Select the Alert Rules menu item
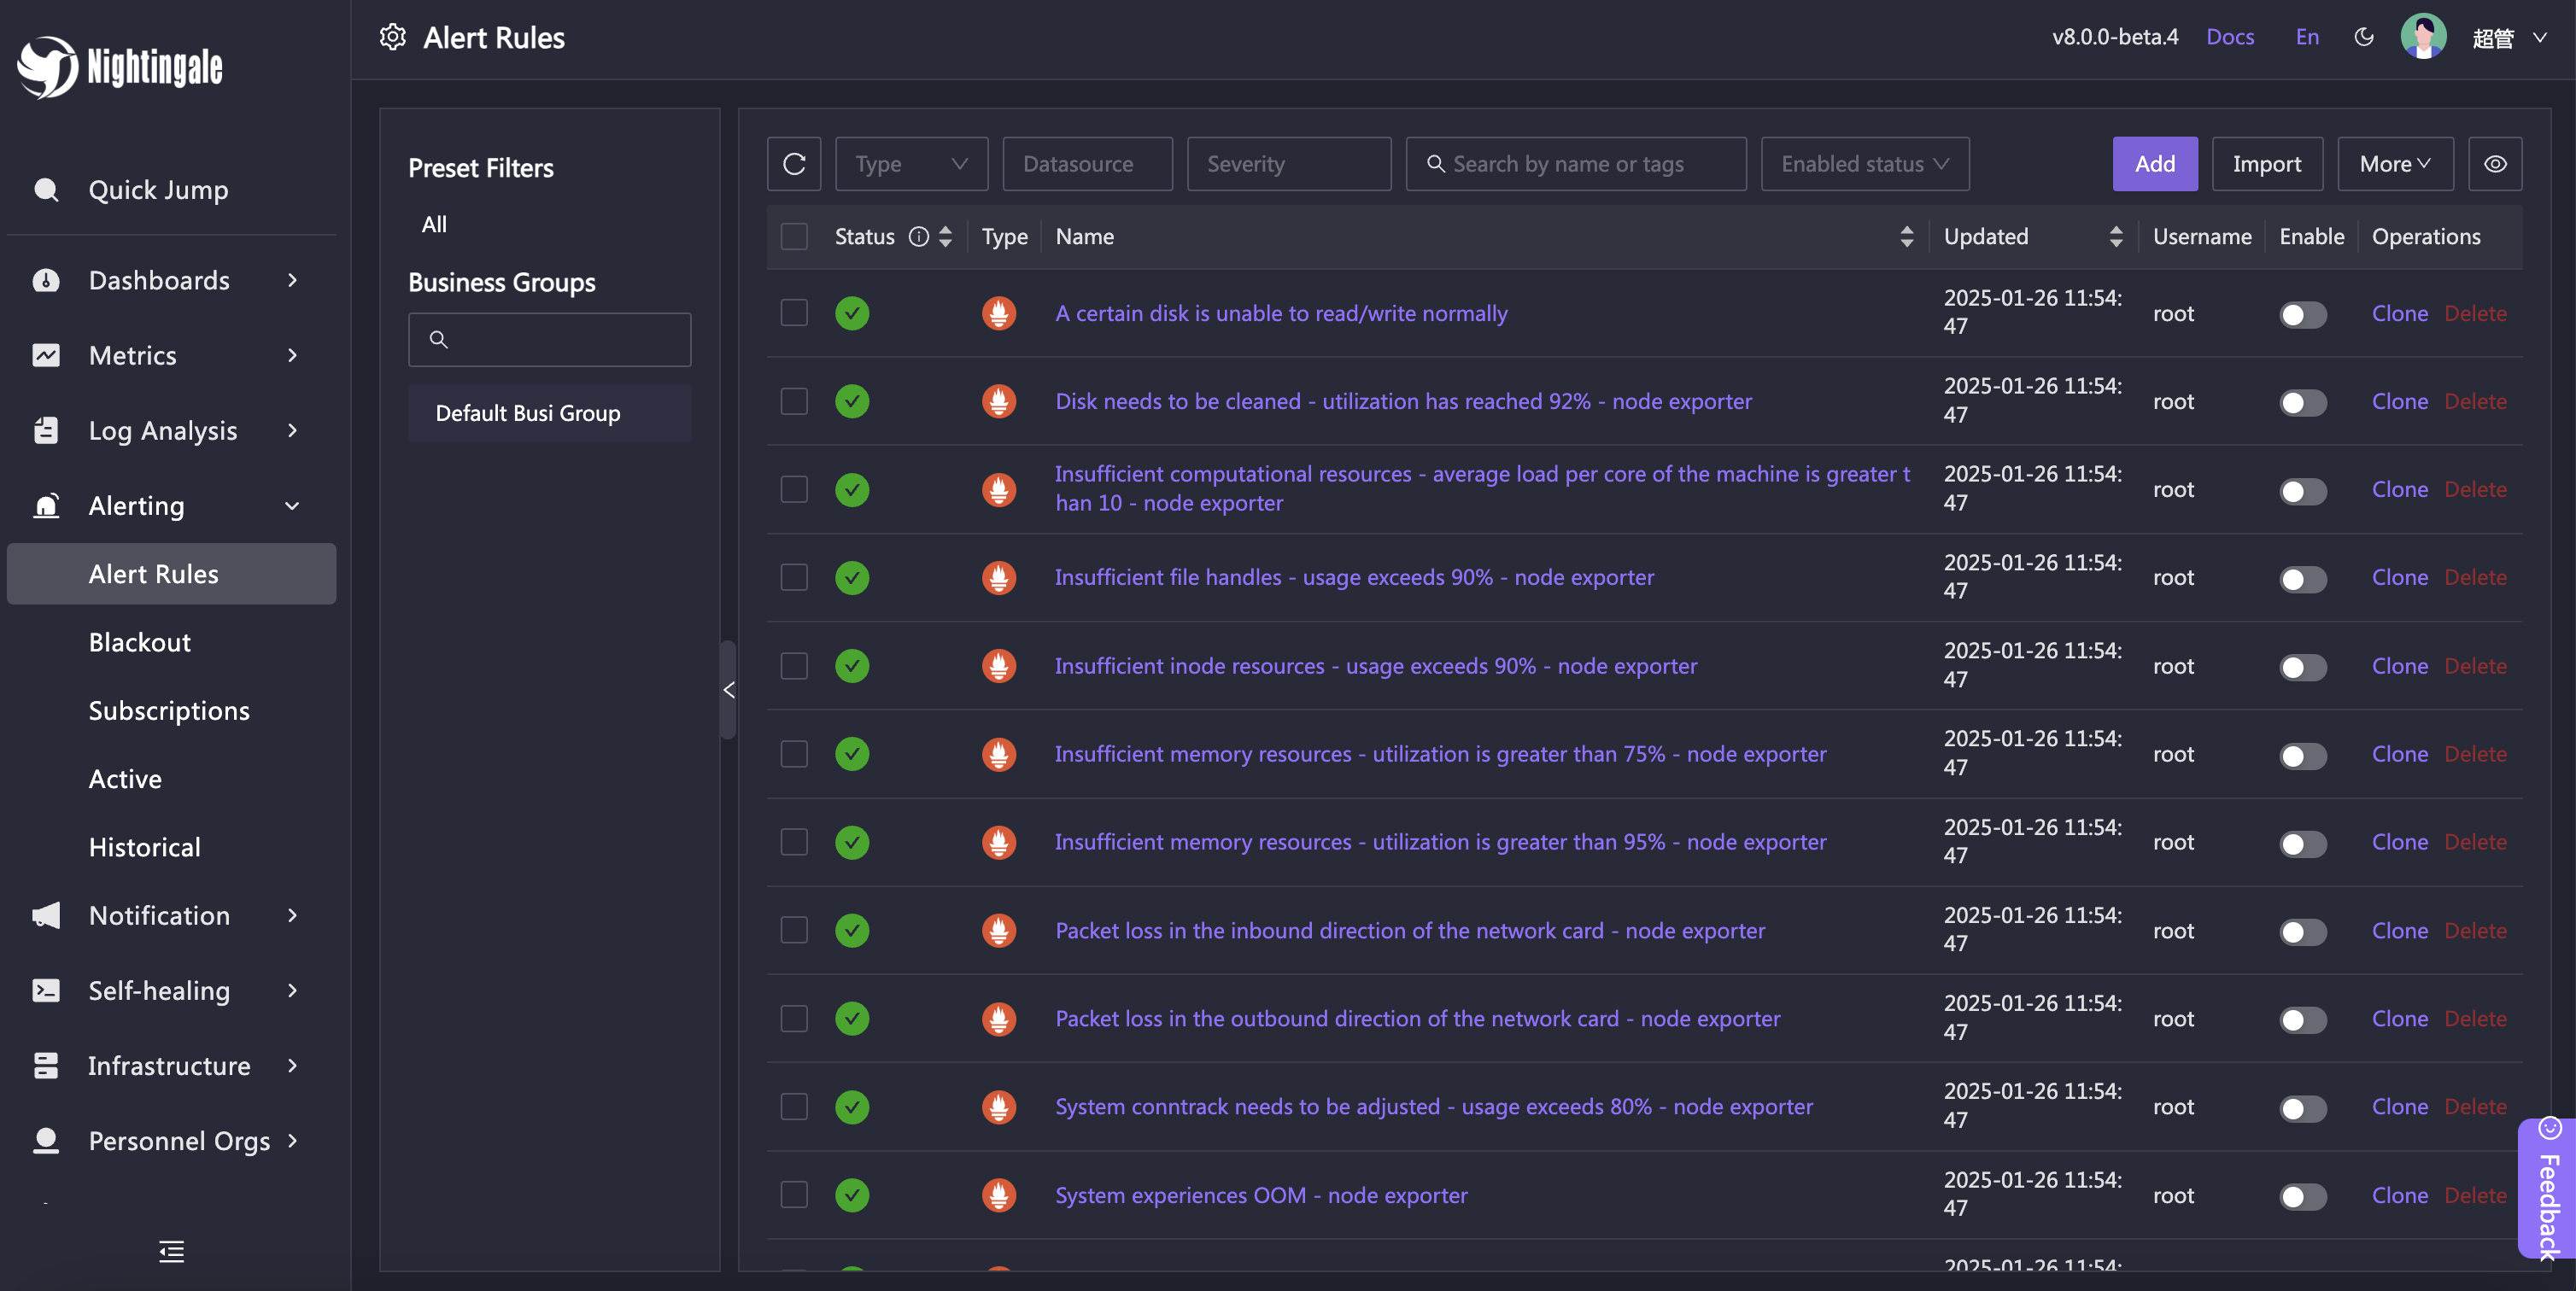 171,574
